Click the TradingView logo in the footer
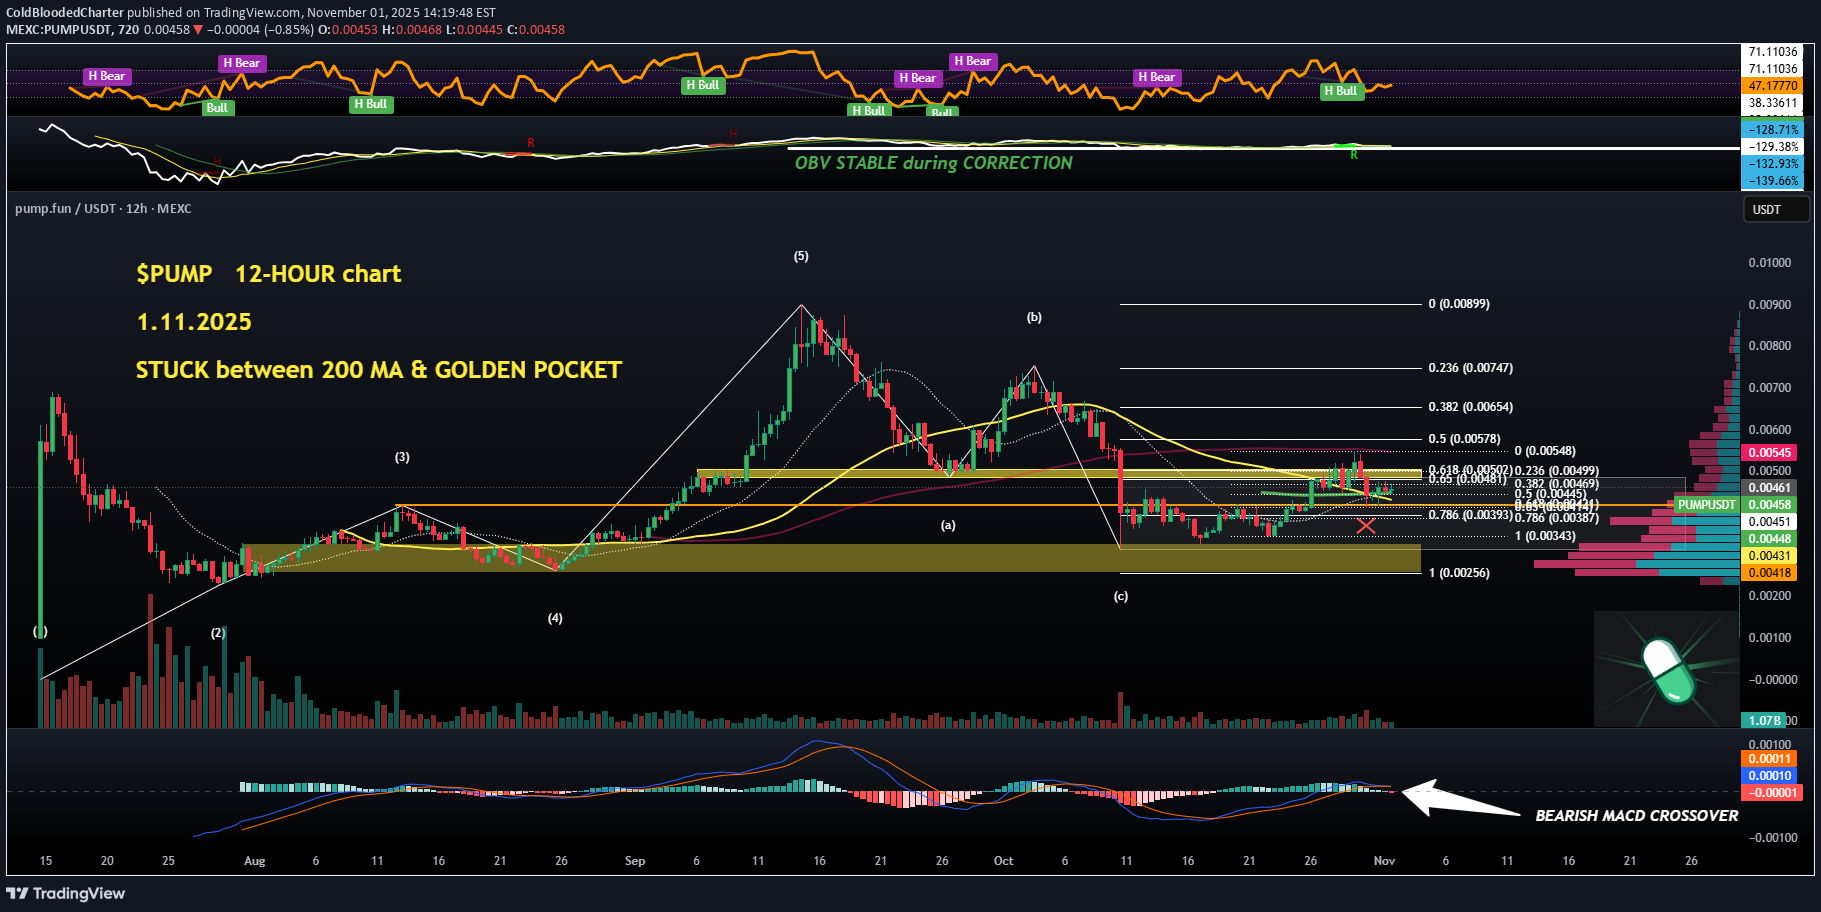The image size is (1821, 912). (x=66, y=893)
